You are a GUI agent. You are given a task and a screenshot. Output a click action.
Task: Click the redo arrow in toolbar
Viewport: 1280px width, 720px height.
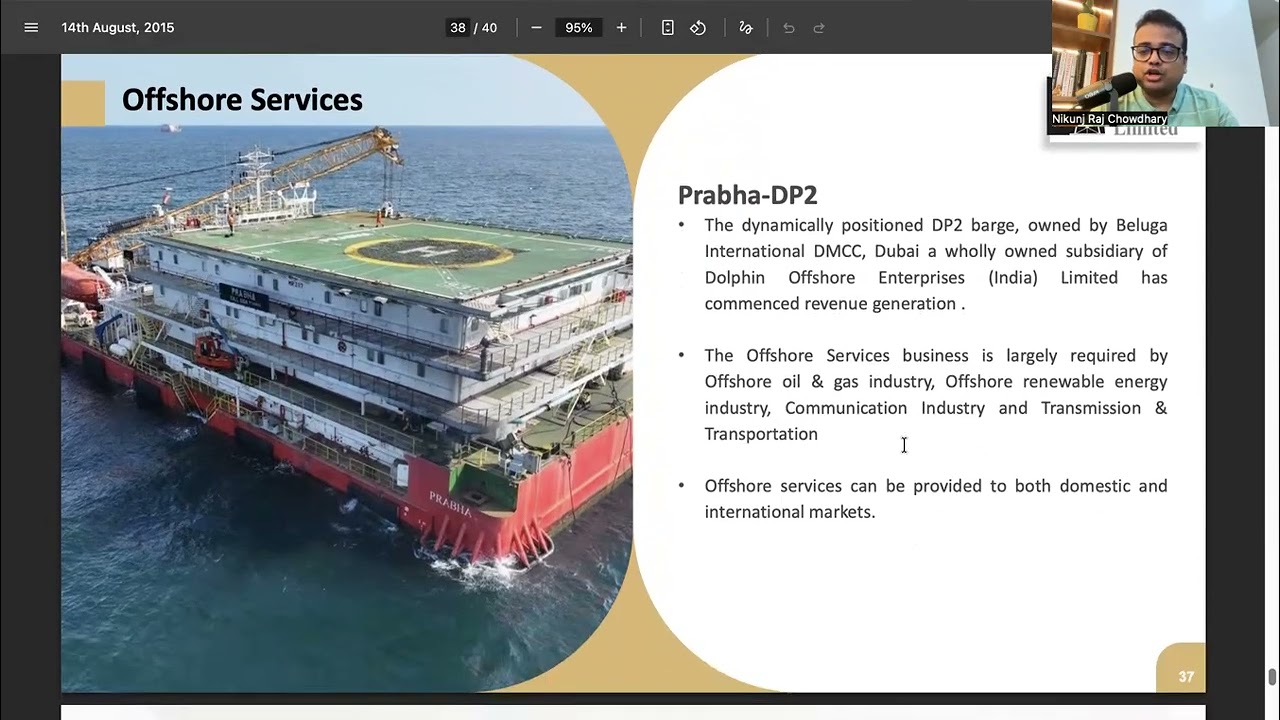(x=819, y=28)
